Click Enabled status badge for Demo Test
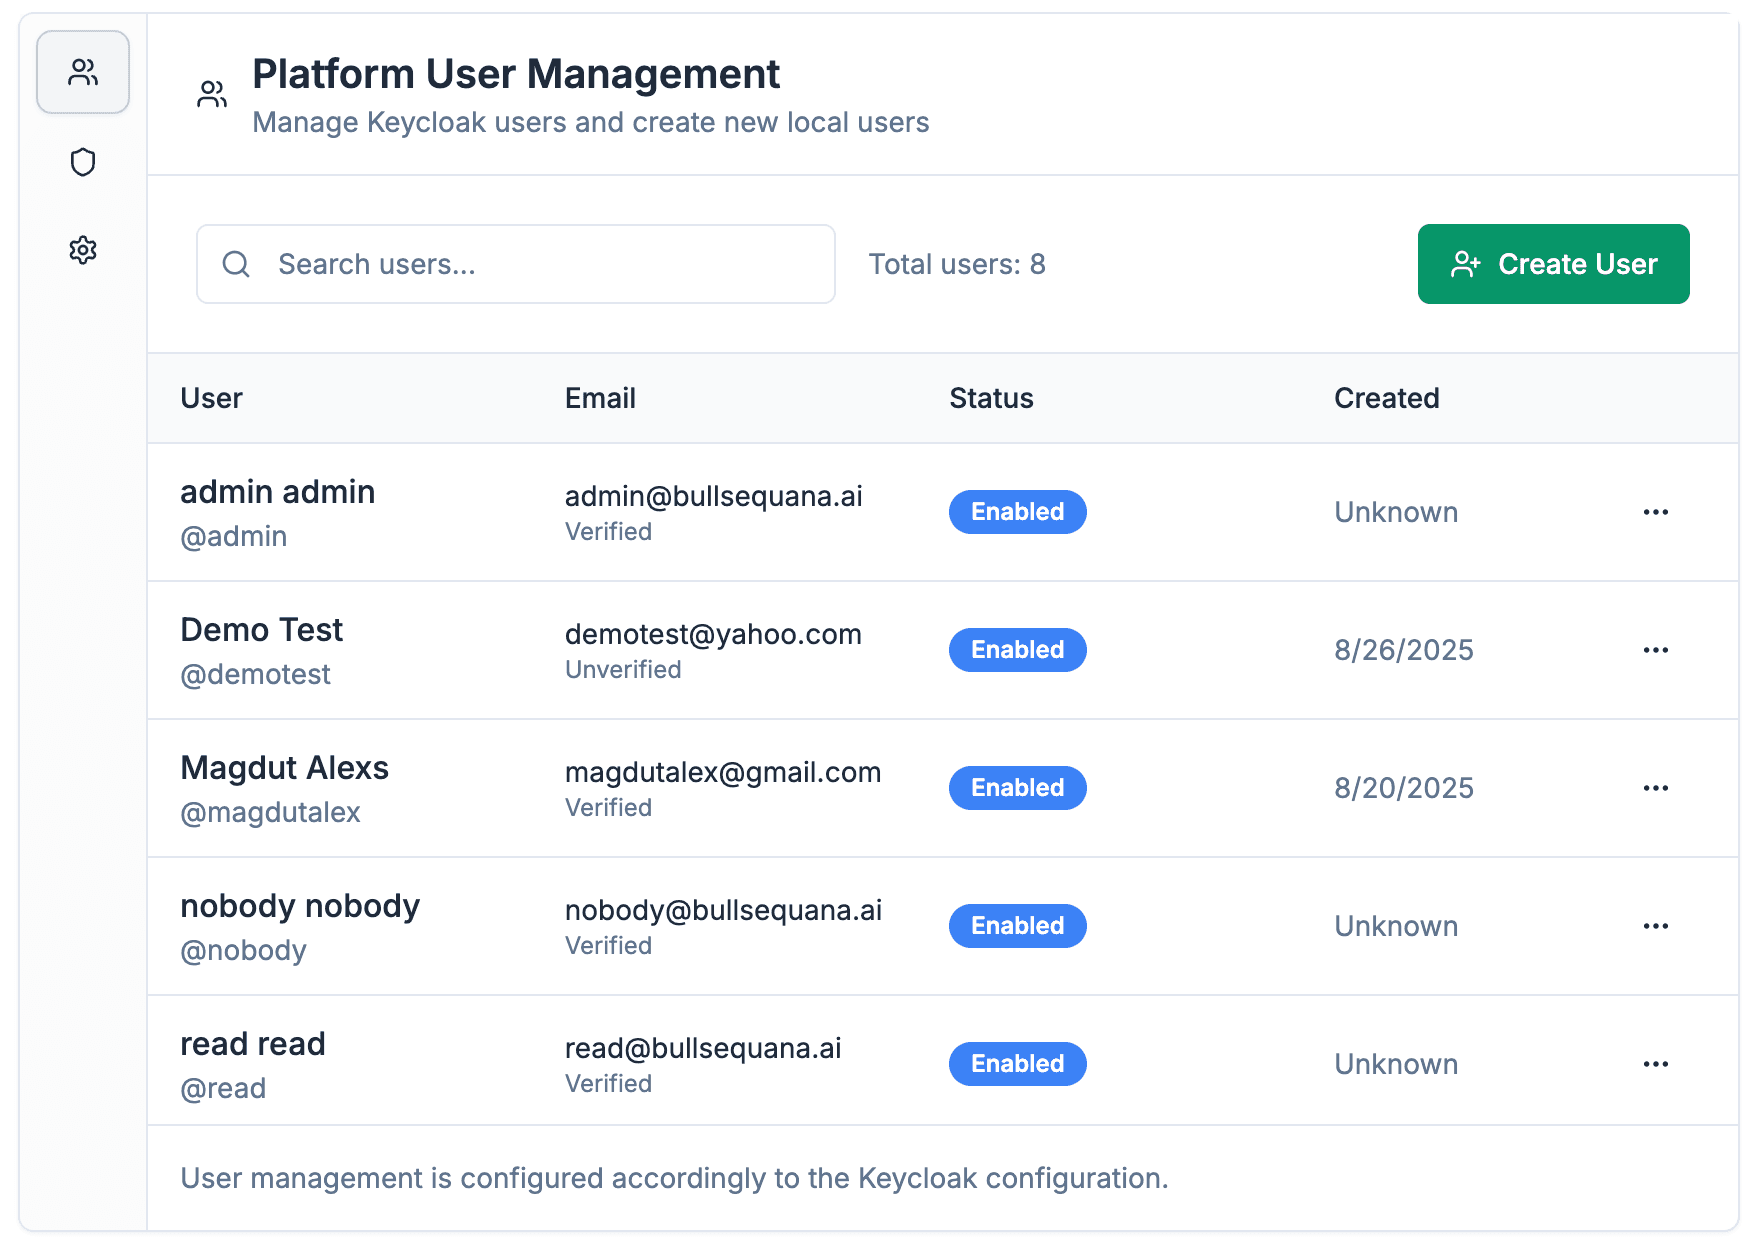The width and height of the screenshot is (1762, 1246). [x=1017, y=650]
